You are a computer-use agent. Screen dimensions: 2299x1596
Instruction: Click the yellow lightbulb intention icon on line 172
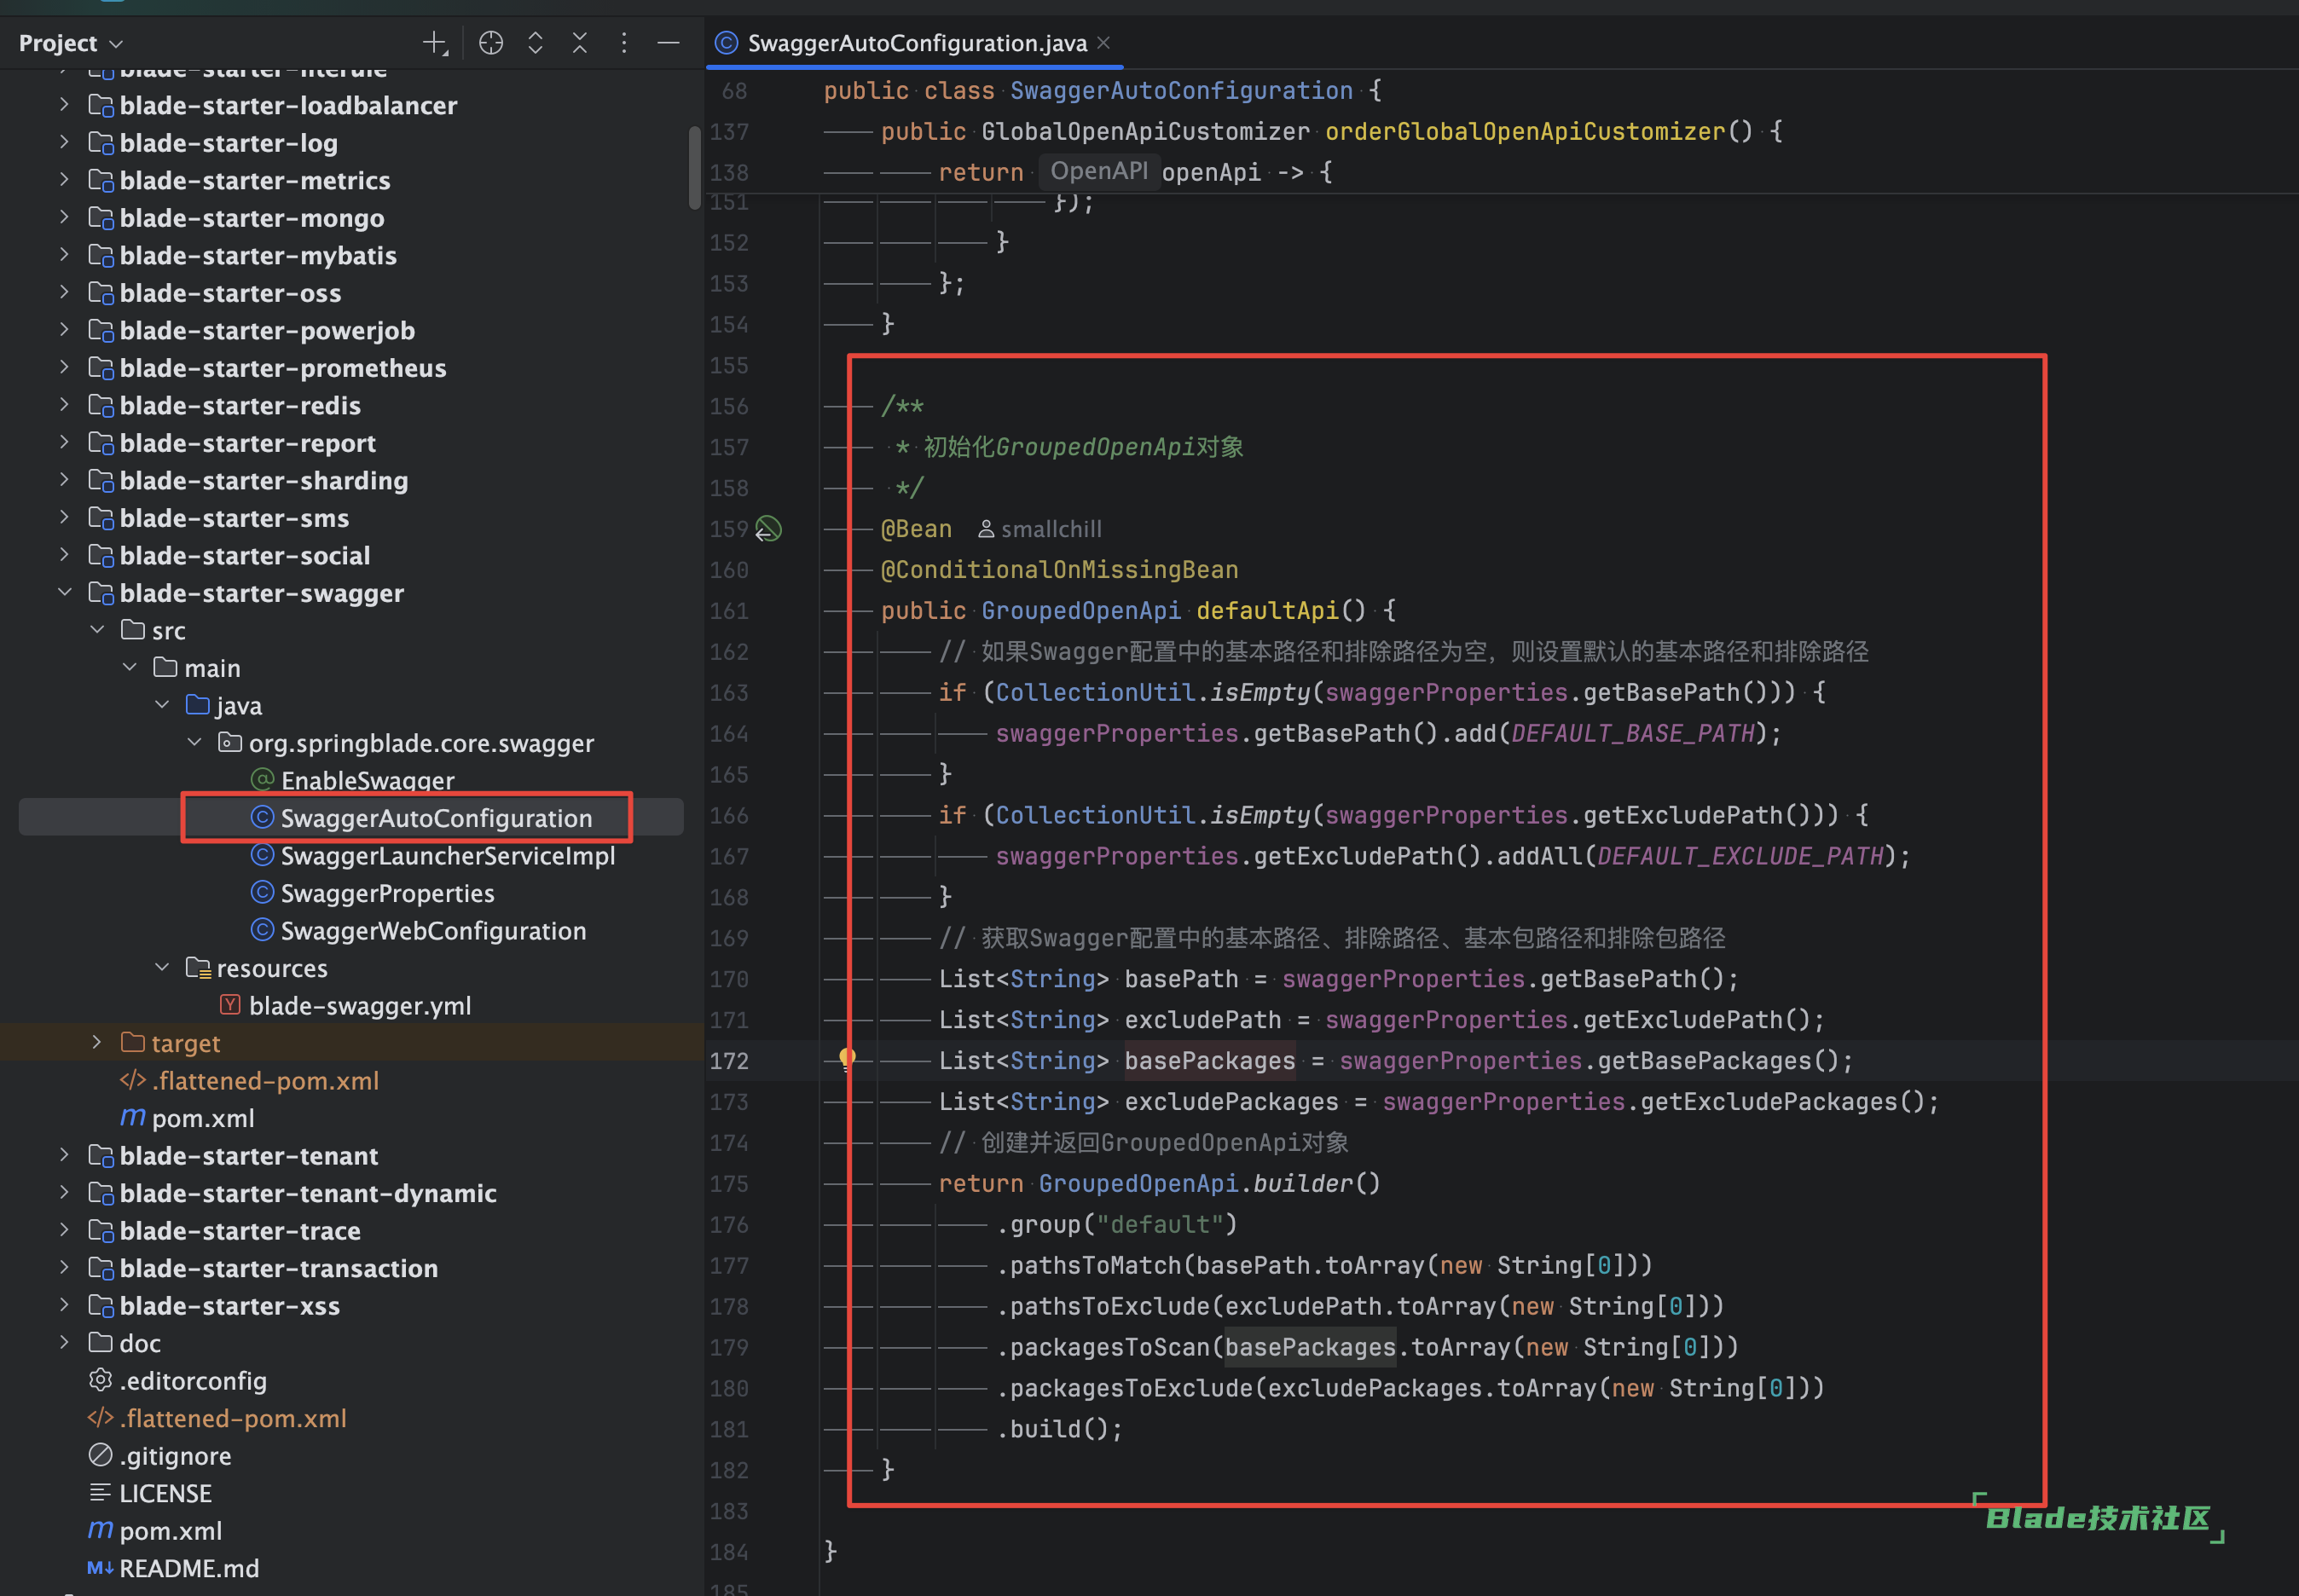(847, 1059)
